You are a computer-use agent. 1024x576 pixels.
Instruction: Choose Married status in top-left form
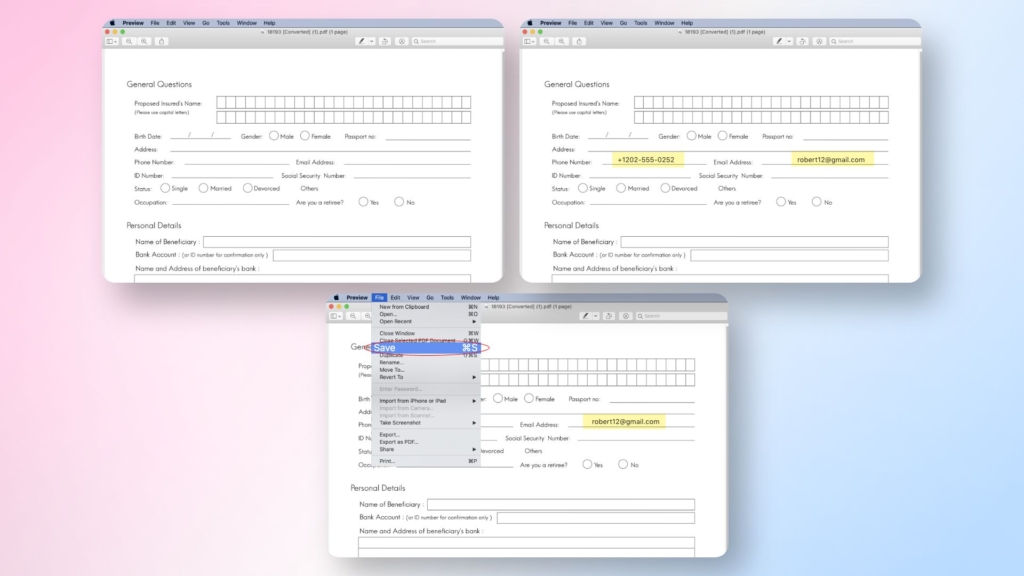click(203, 188)
